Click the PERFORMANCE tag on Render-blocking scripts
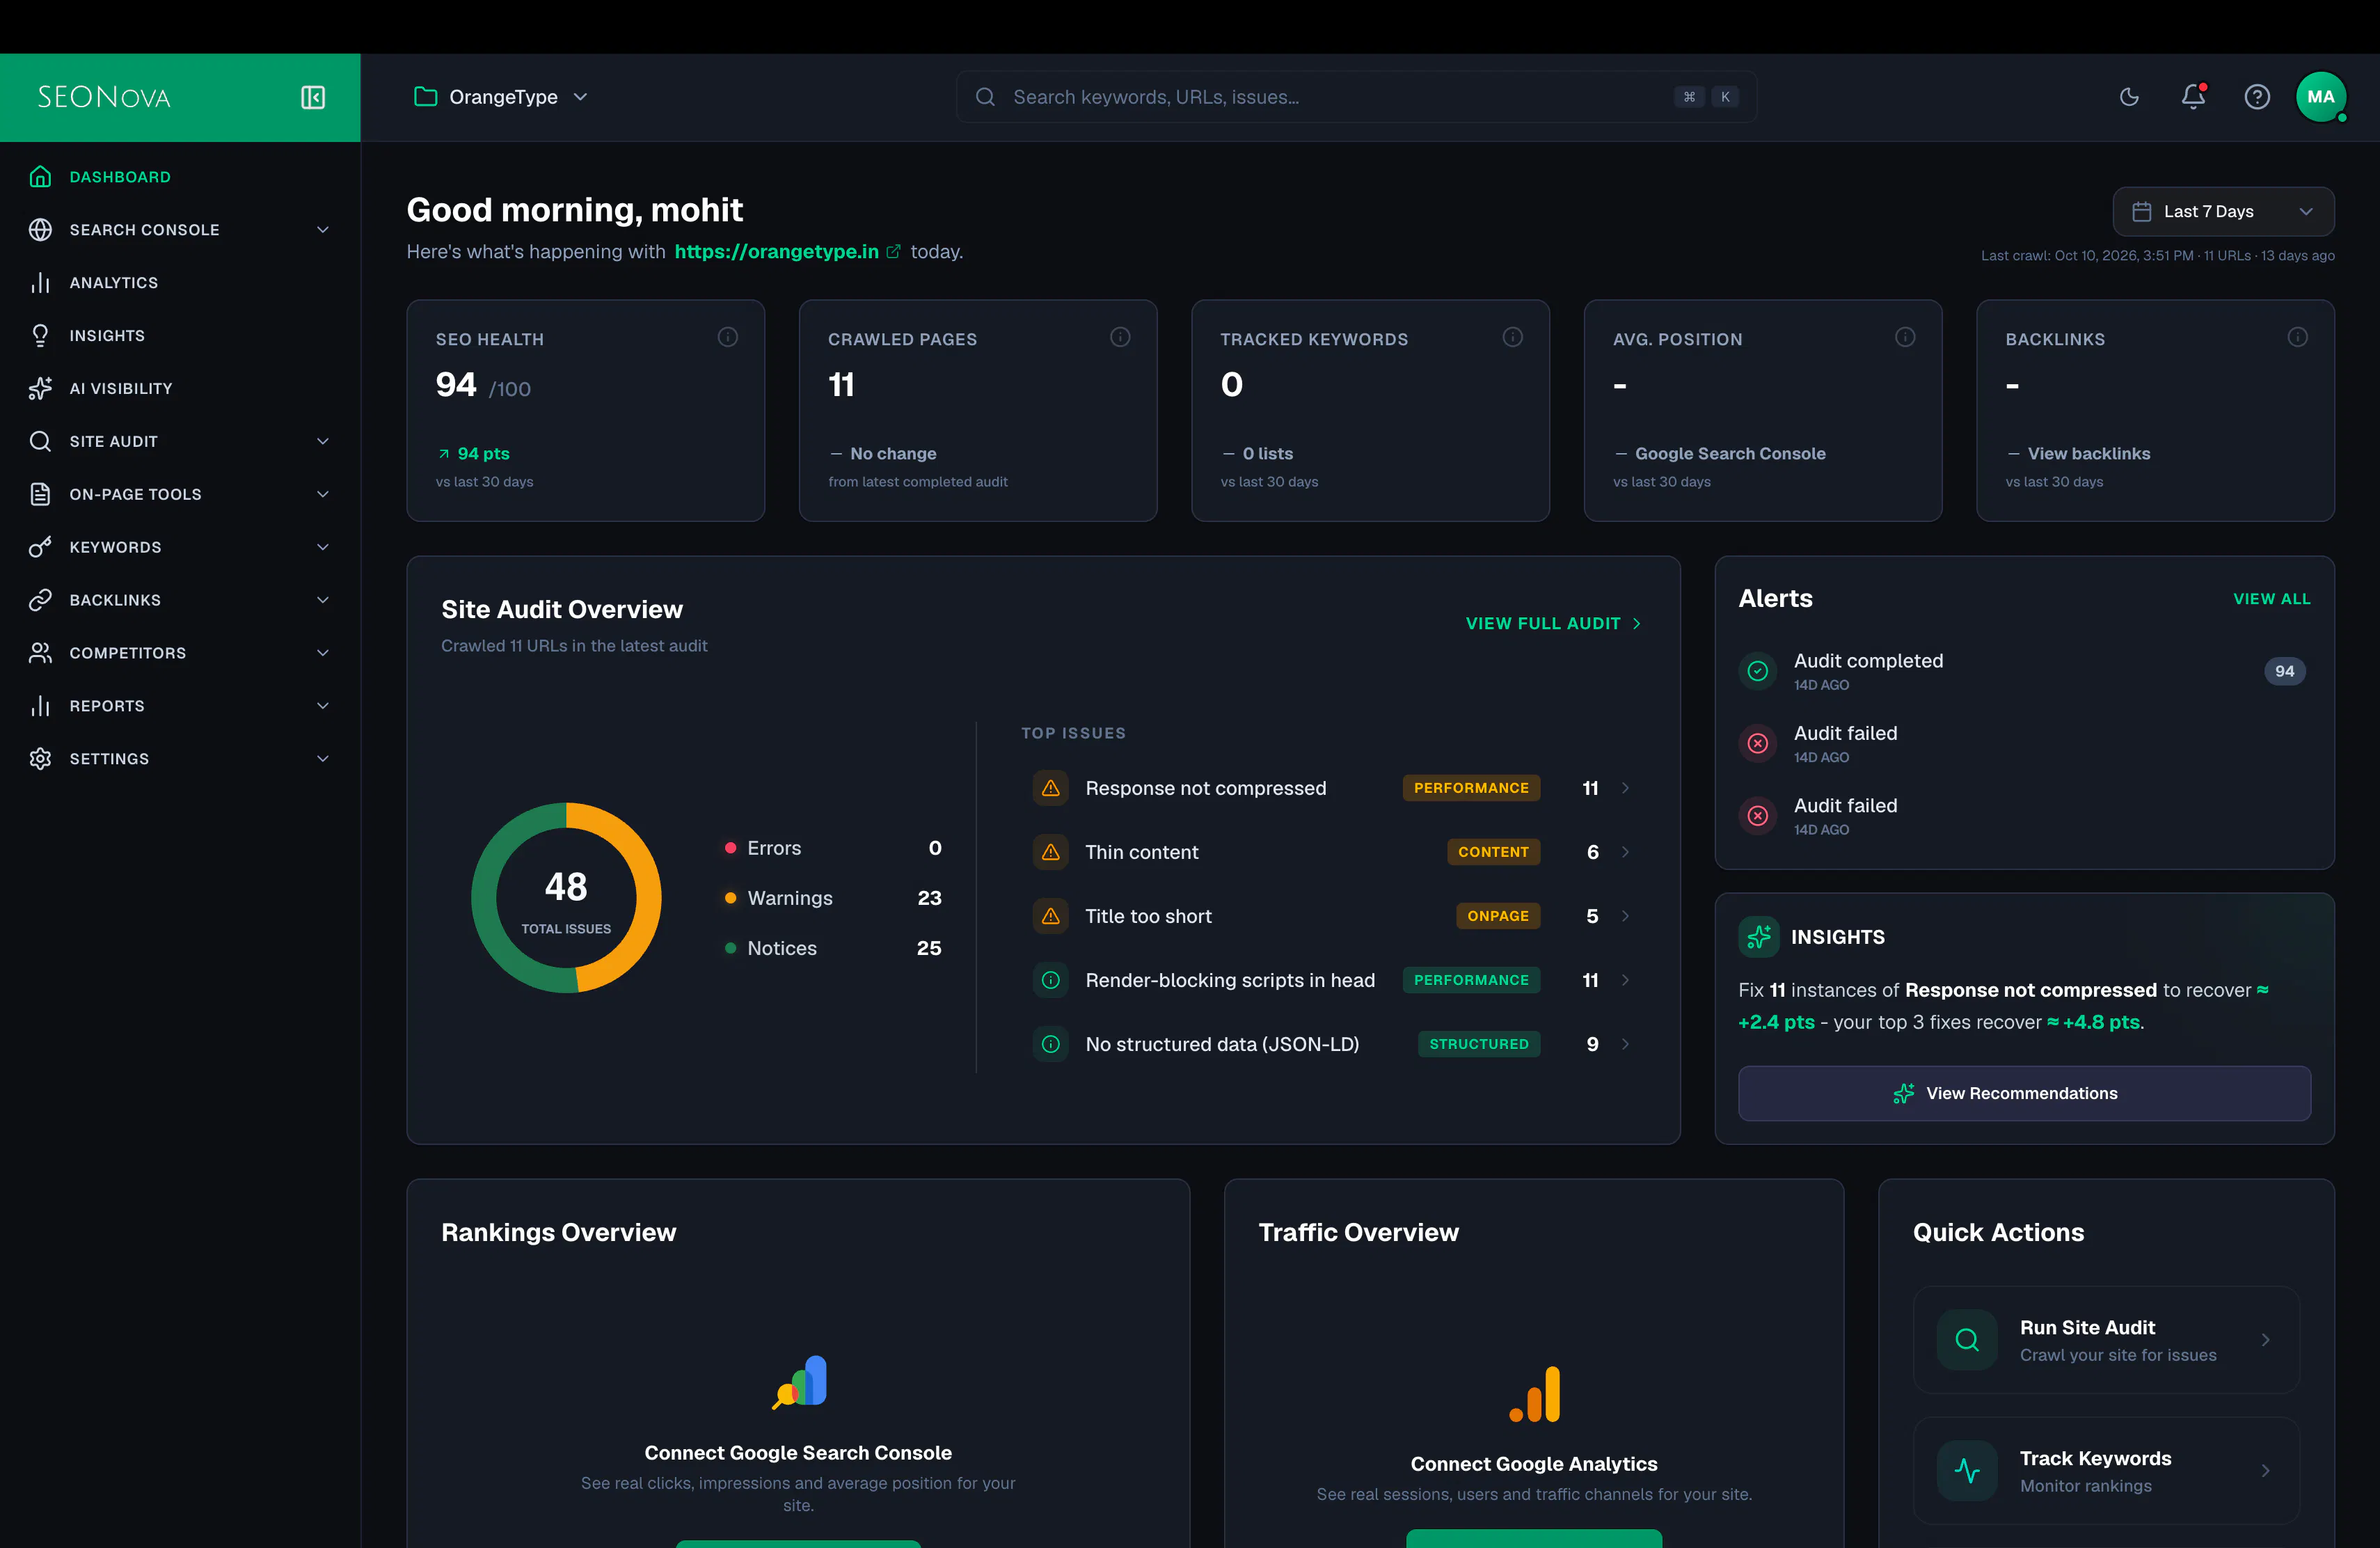The height and width of the screenshot is (1548, 2380). point(1471,980)
